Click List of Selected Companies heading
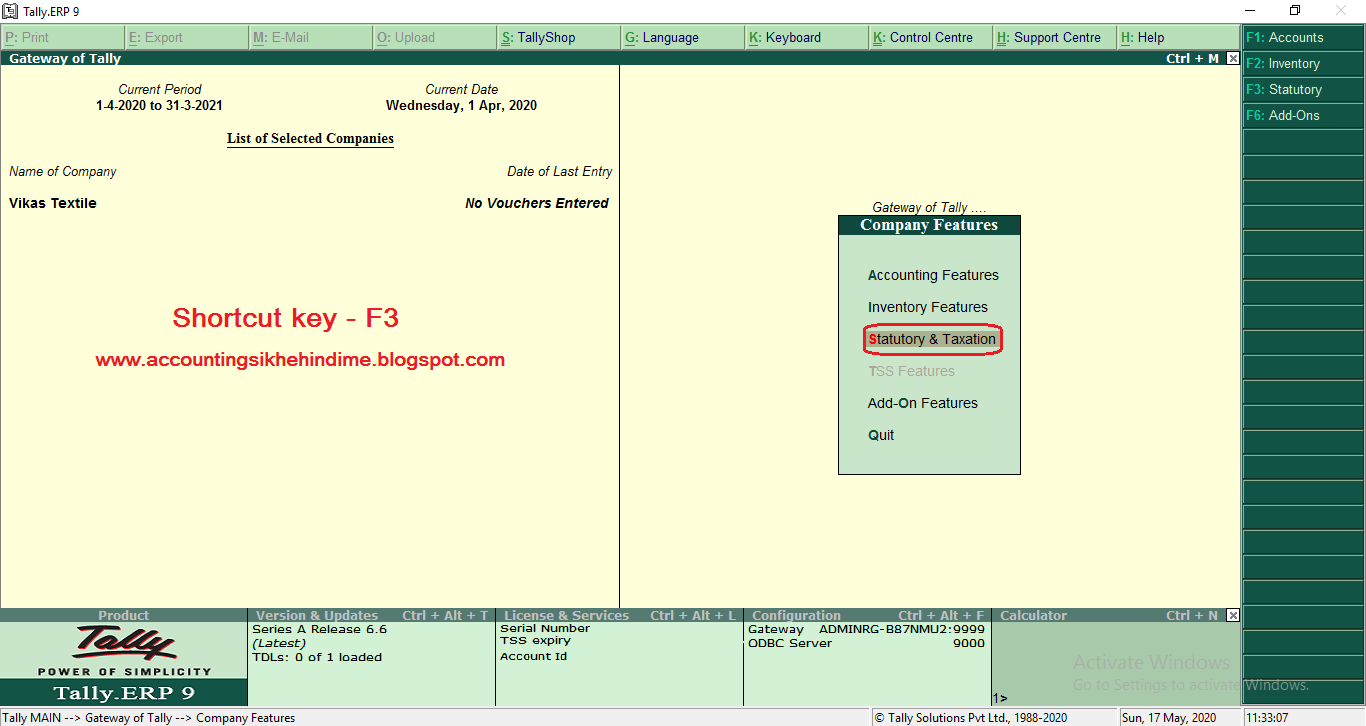 click(x=310, y=139)
